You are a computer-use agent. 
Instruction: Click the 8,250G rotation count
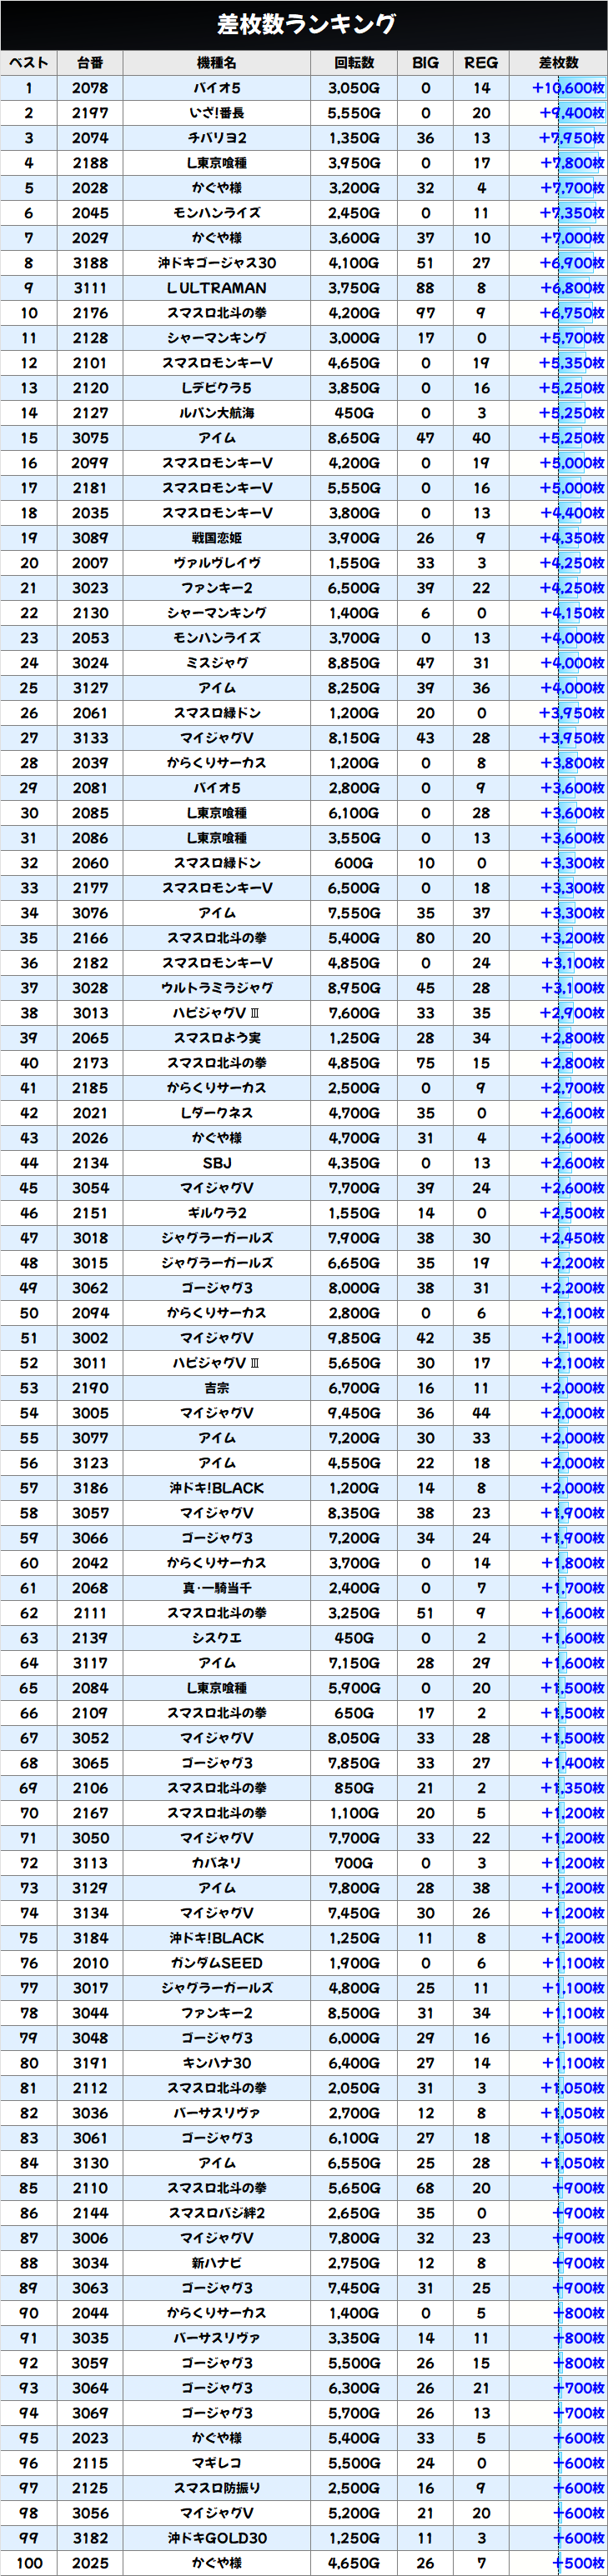[x=354, y=688]
